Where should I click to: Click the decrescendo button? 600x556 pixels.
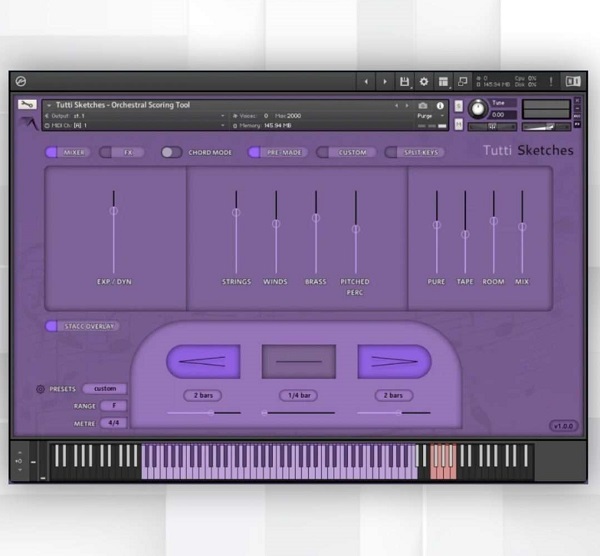[x=395, y=362]
